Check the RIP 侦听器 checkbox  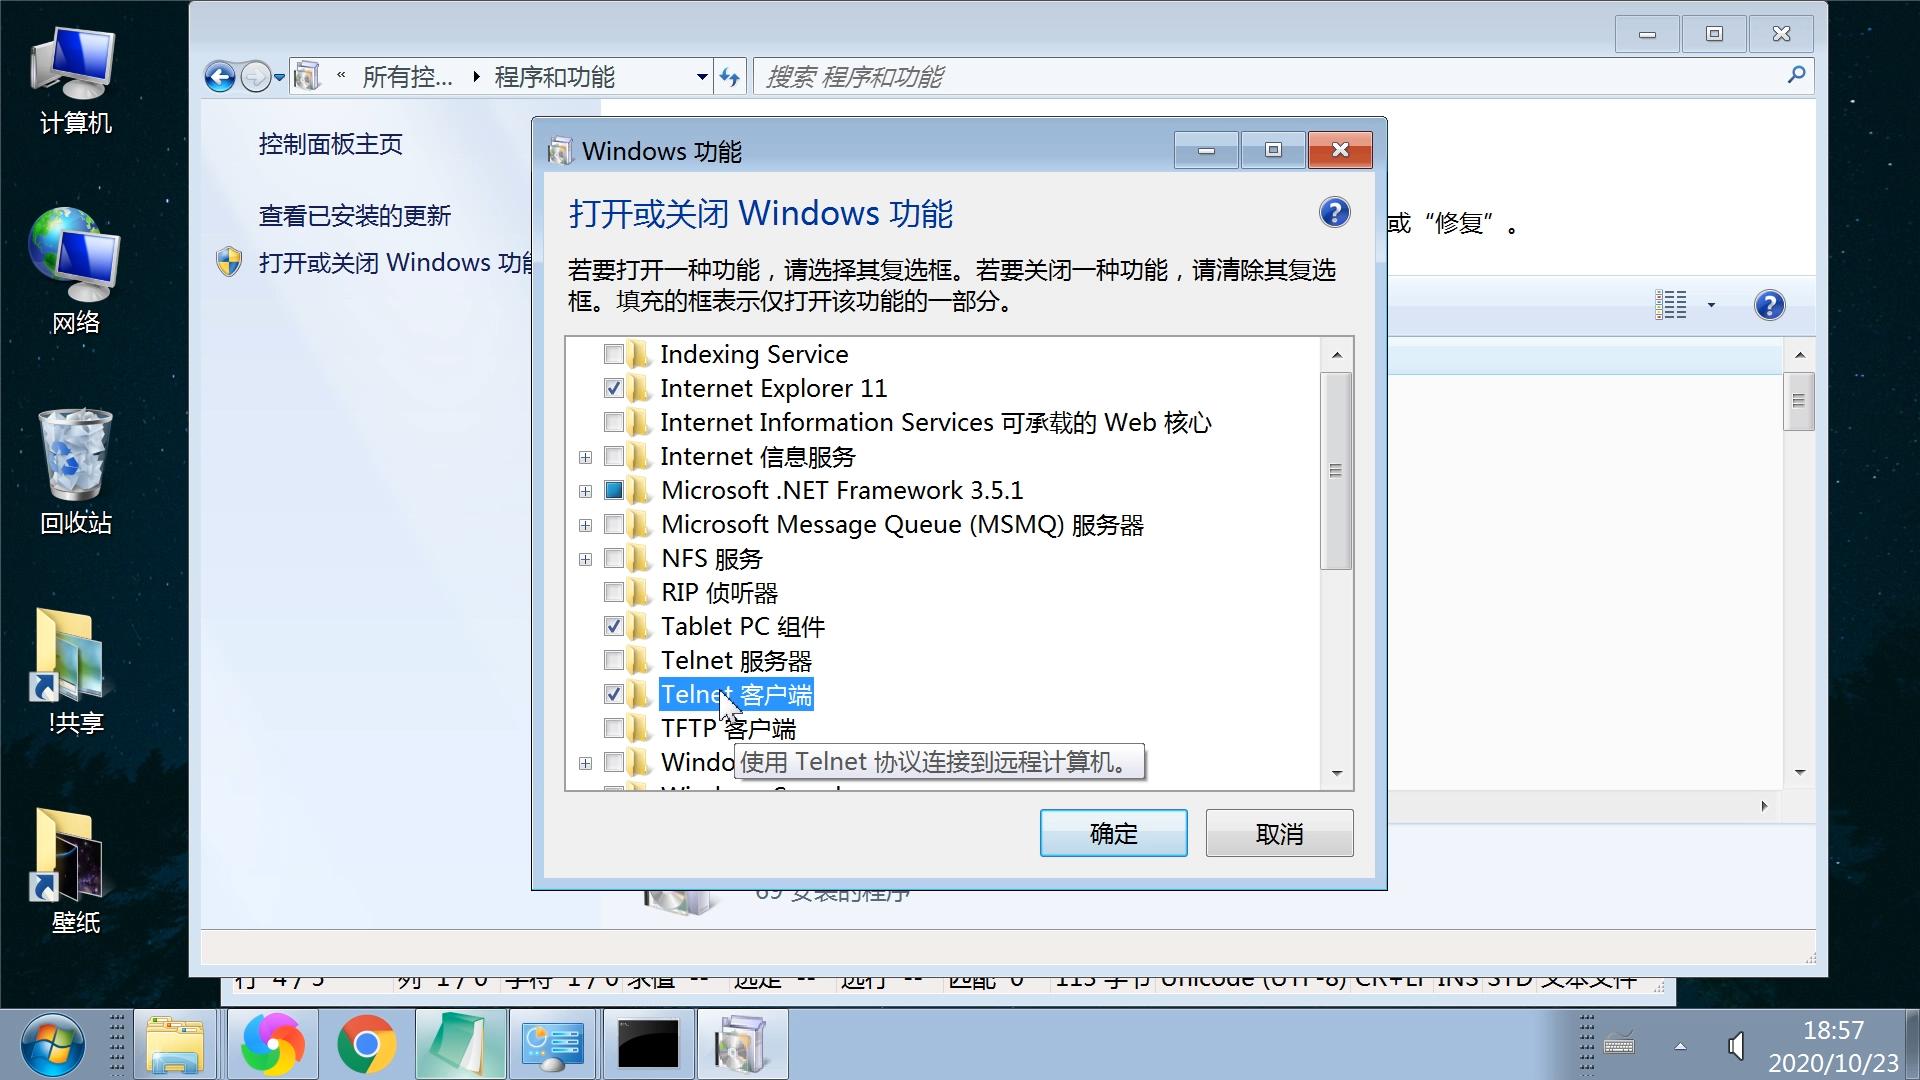pos(614,592)
